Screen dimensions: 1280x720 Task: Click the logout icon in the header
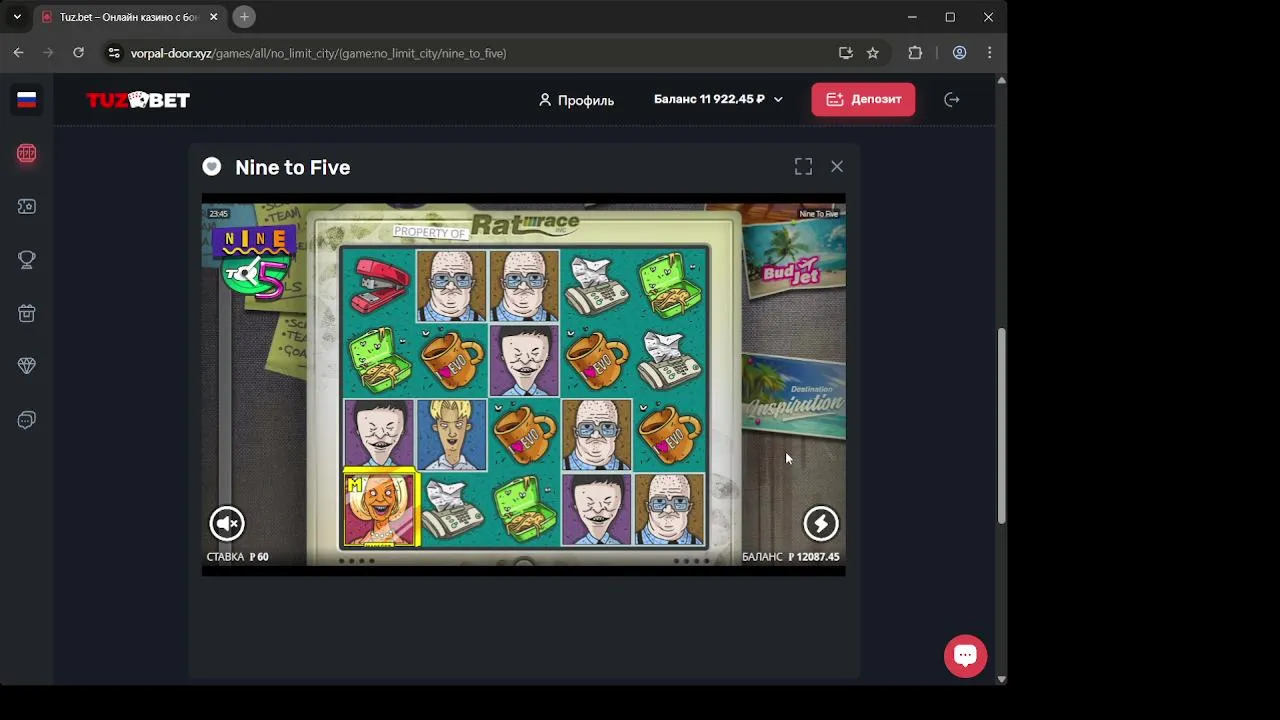pyautogui.click(x=952, y=99)
